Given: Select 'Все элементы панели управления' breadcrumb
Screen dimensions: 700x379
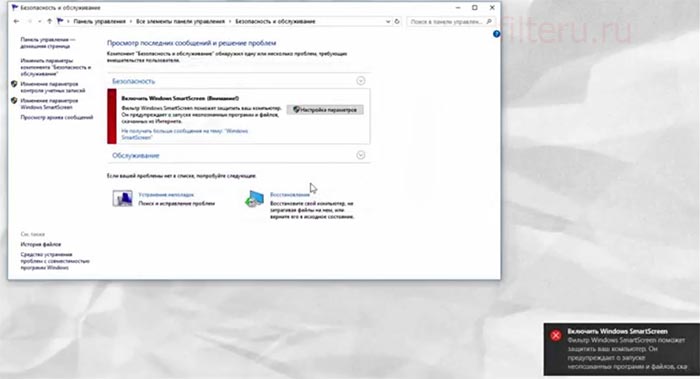Looking at the screenshot, I should 180,21.
